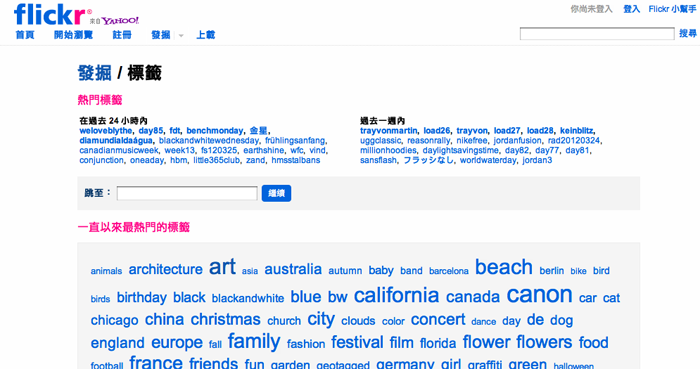The image size is (700, 369).
Task: Open the フラッシなし tag
Action: [x=429, y=160]
